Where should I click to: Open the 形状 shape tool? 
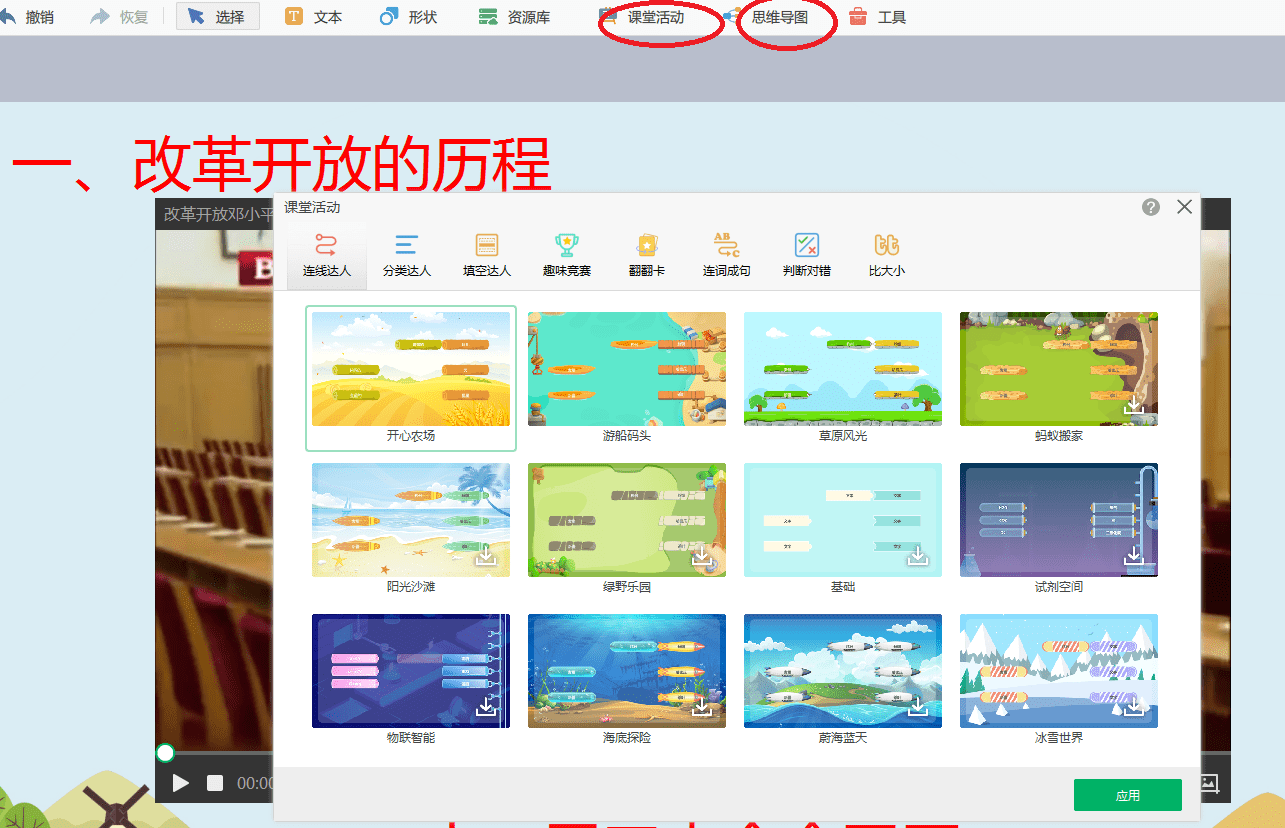coord(409,17)
